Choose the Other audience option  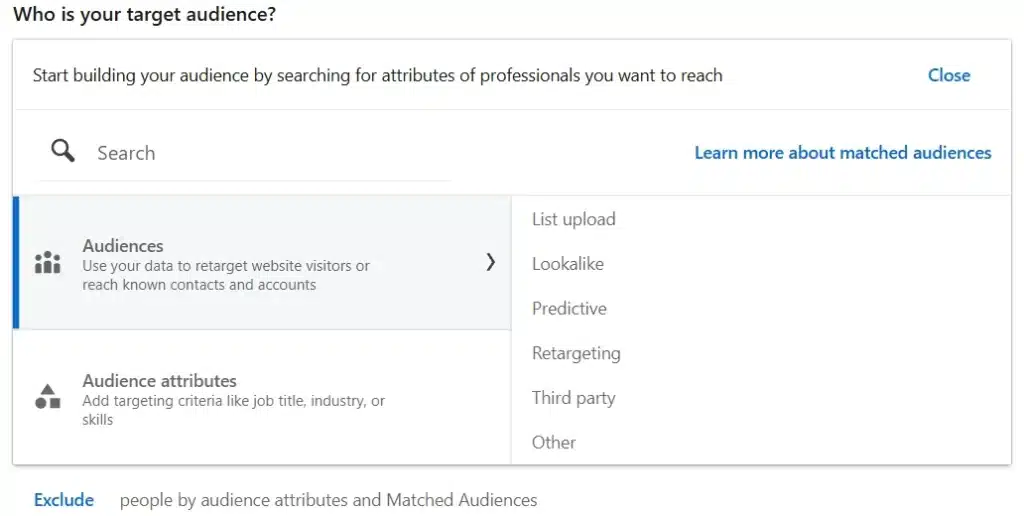554,442
